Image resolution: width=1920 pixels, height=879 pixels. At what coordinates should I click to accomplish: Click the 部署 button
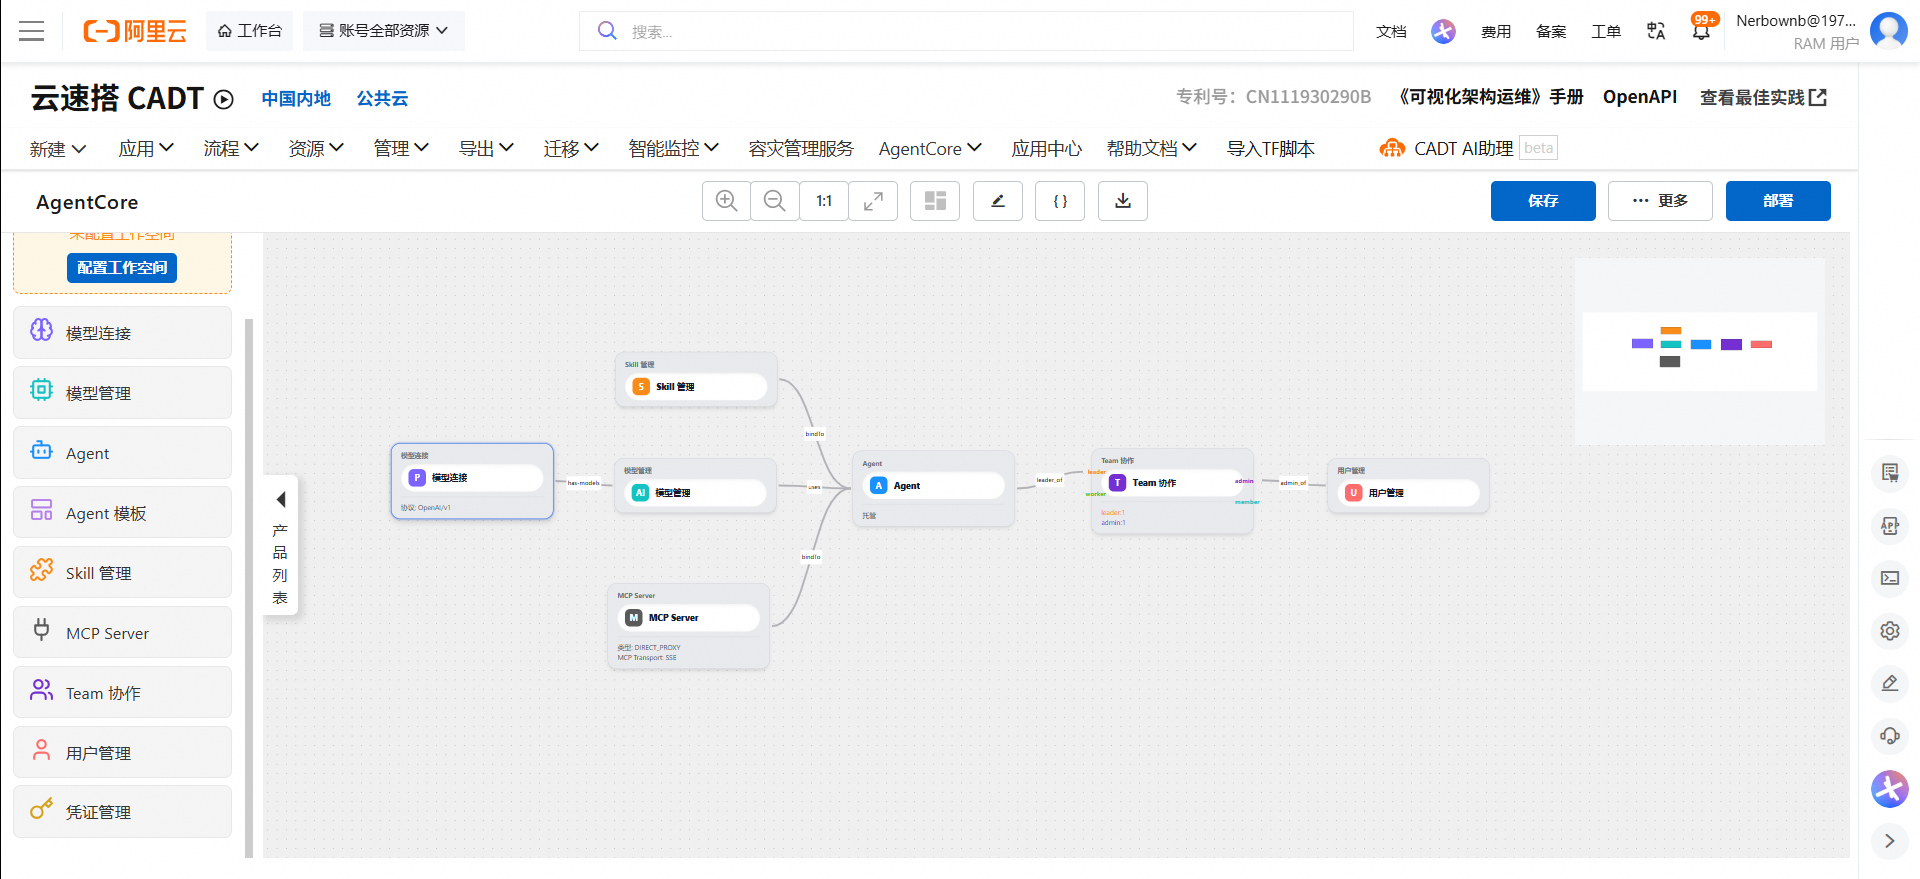[1778, 201]
